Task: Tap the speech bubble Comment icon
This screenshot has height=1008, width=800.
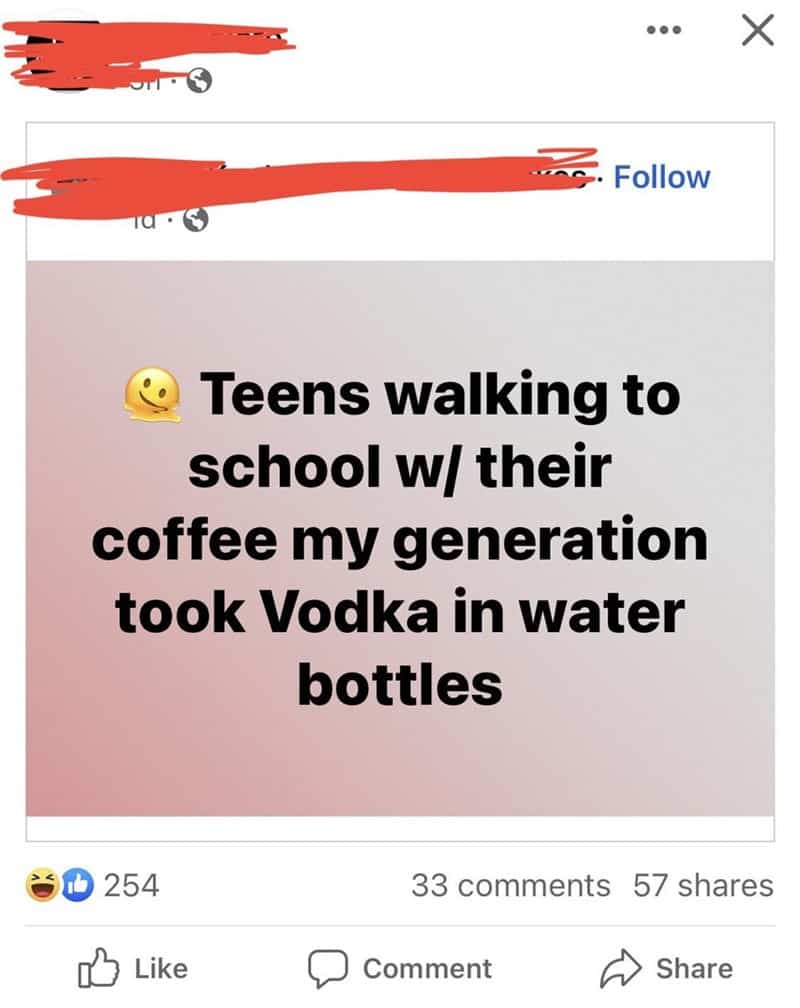Action: [328, 968]
